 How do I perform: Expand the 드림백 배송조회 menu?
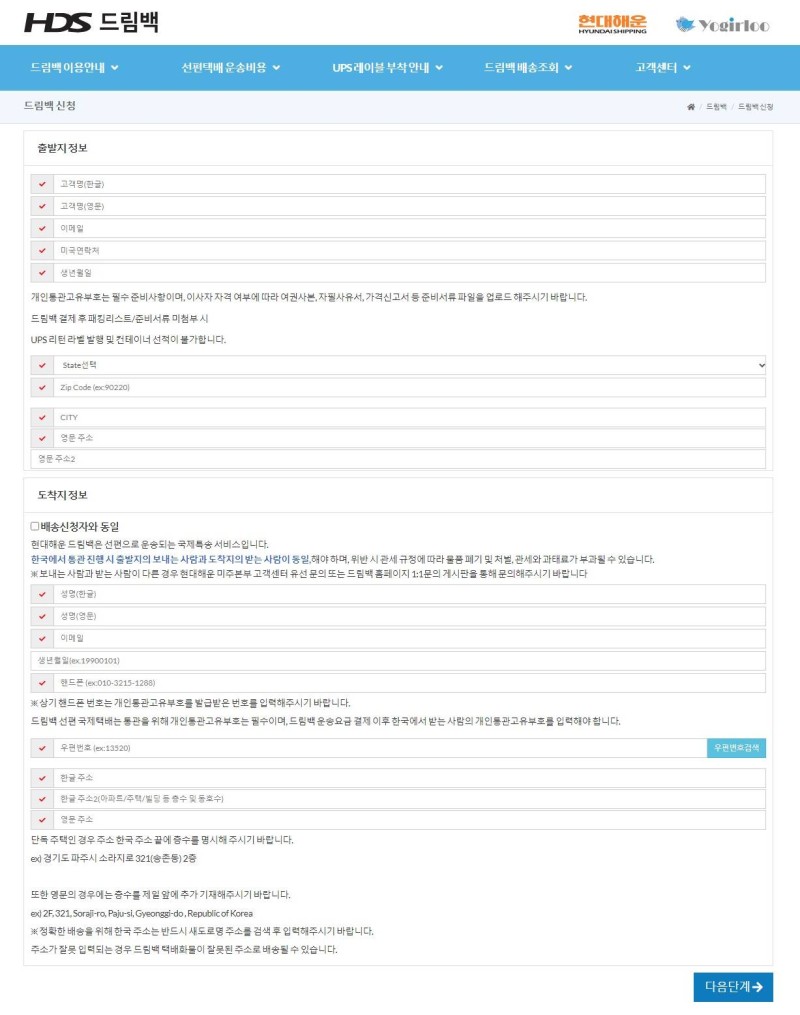click(x=528, y=67)
